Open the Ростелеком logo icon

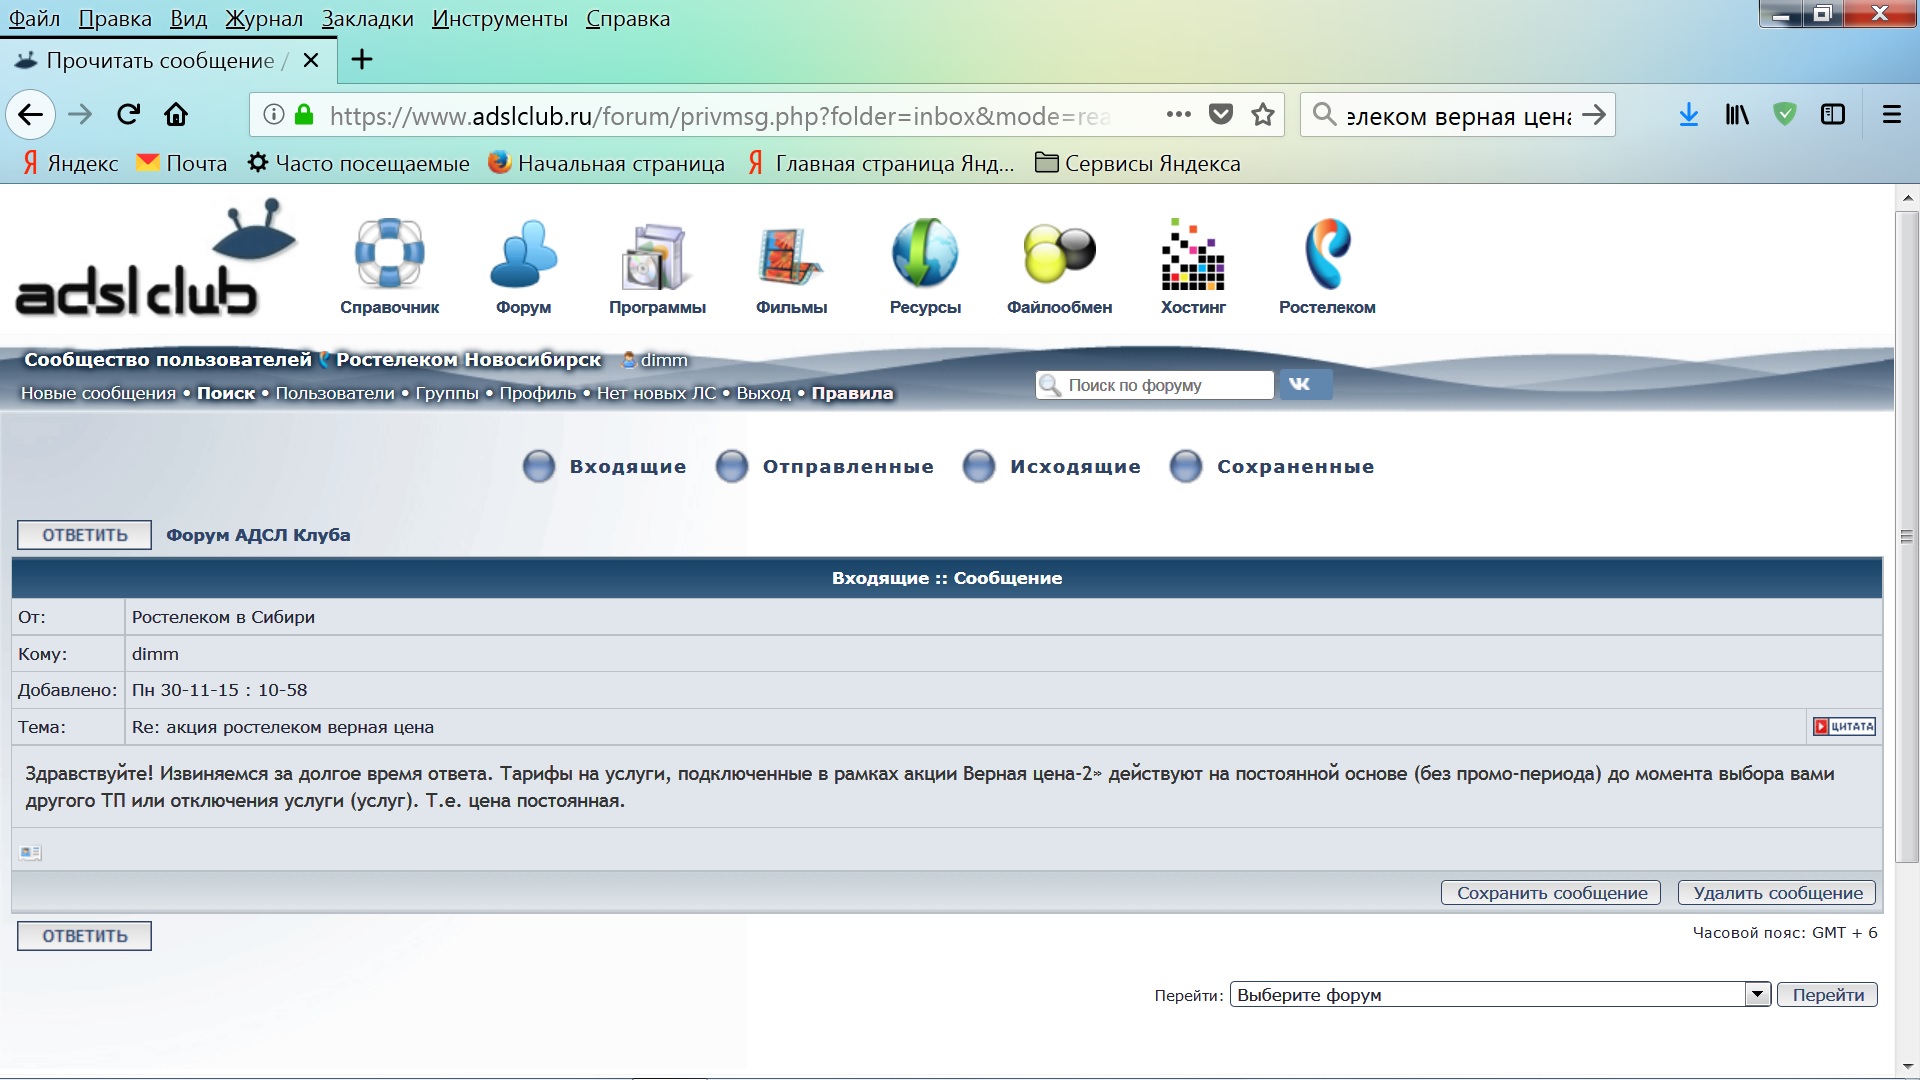[x=1327, y=254]
